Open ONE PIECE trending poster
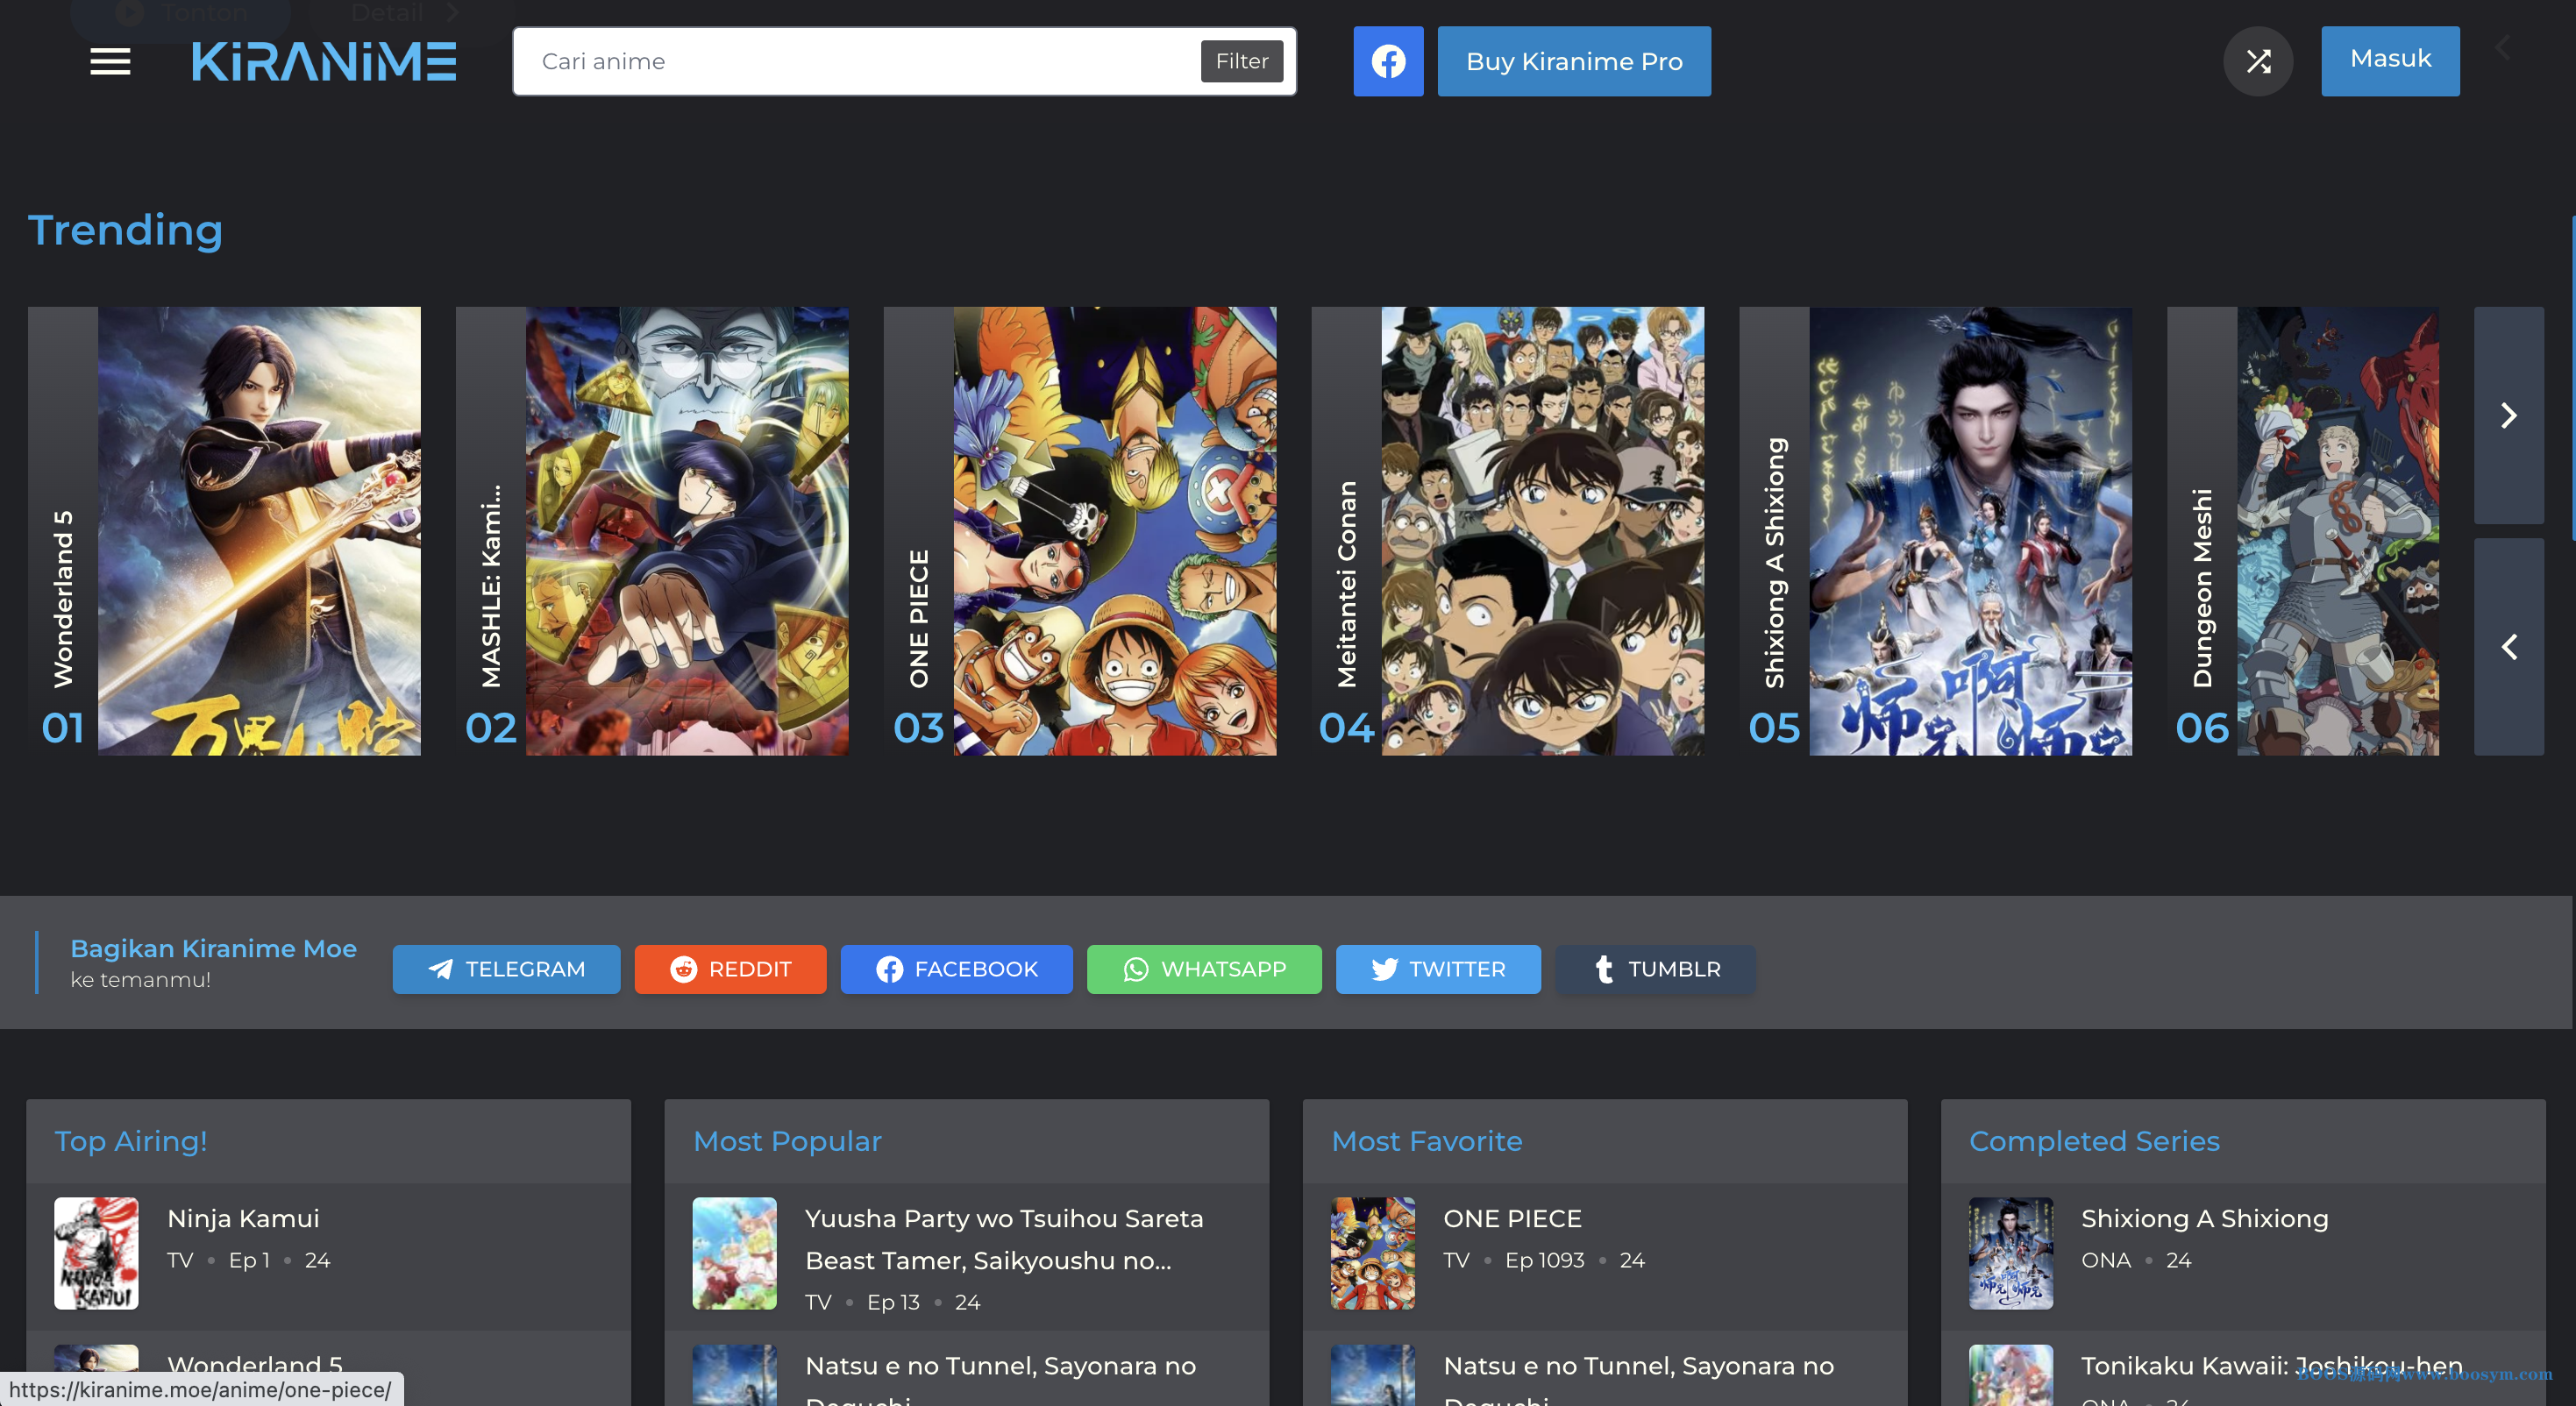 tap(1115, 531)
